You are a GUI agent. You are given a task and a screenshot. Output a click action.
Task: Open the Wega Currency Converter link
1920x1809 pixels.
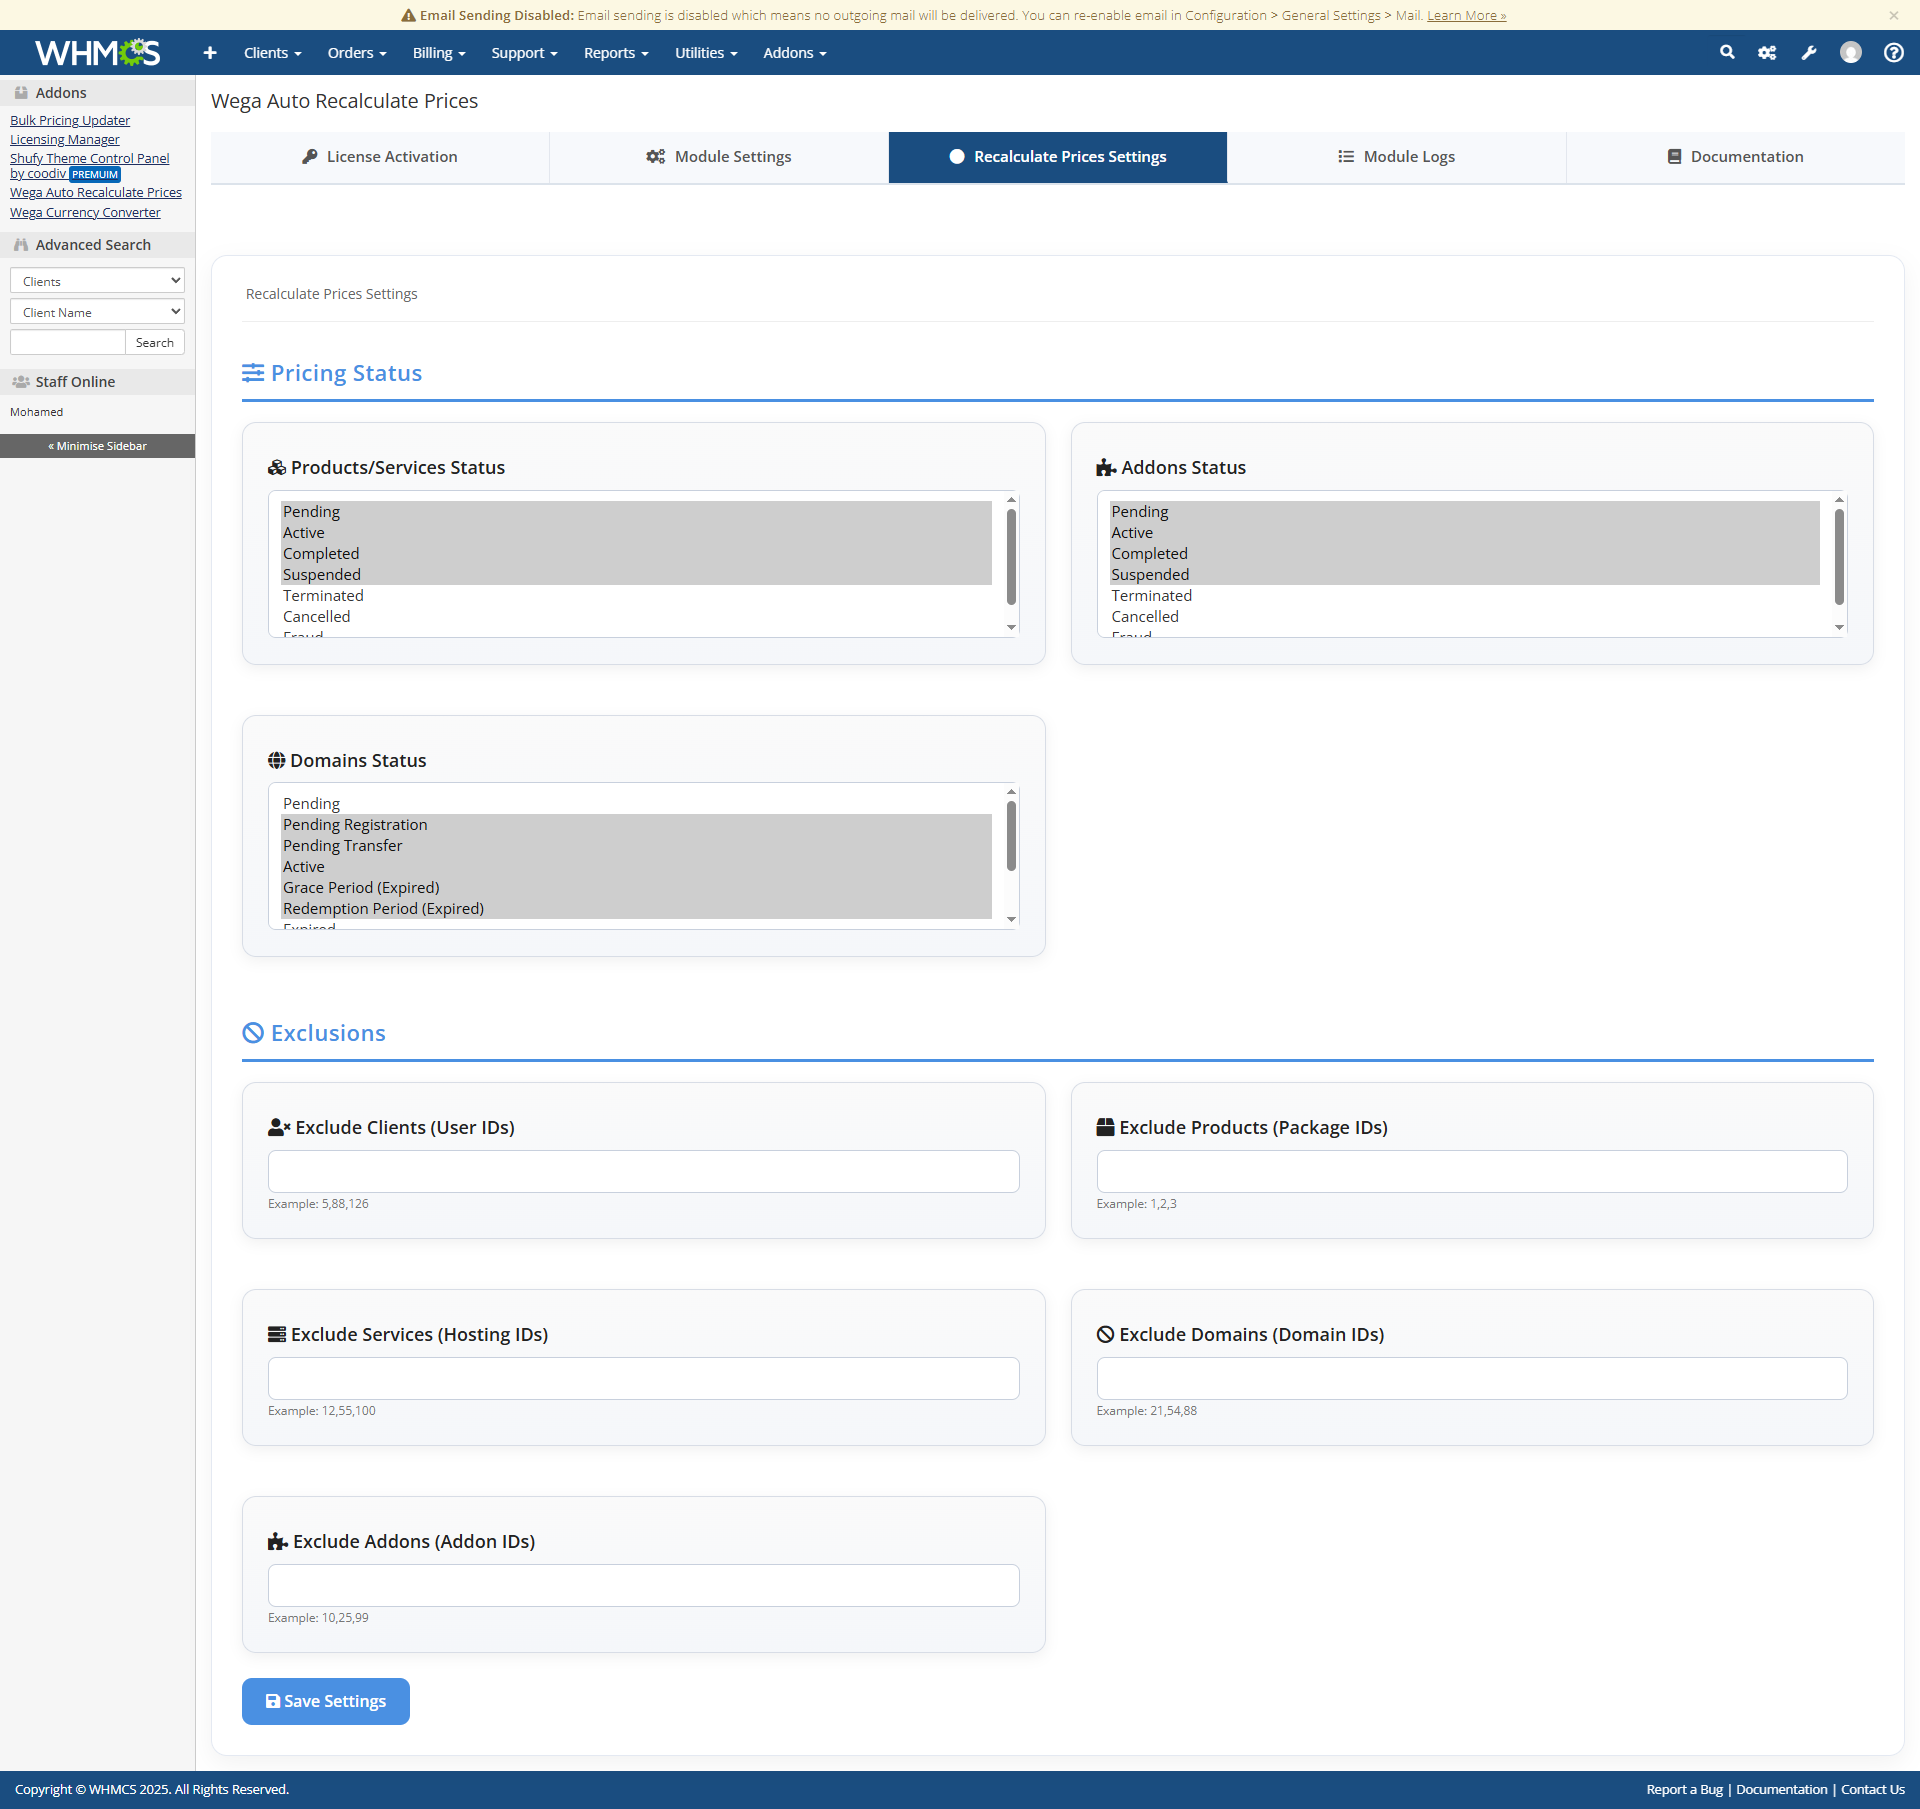[85, 212]
